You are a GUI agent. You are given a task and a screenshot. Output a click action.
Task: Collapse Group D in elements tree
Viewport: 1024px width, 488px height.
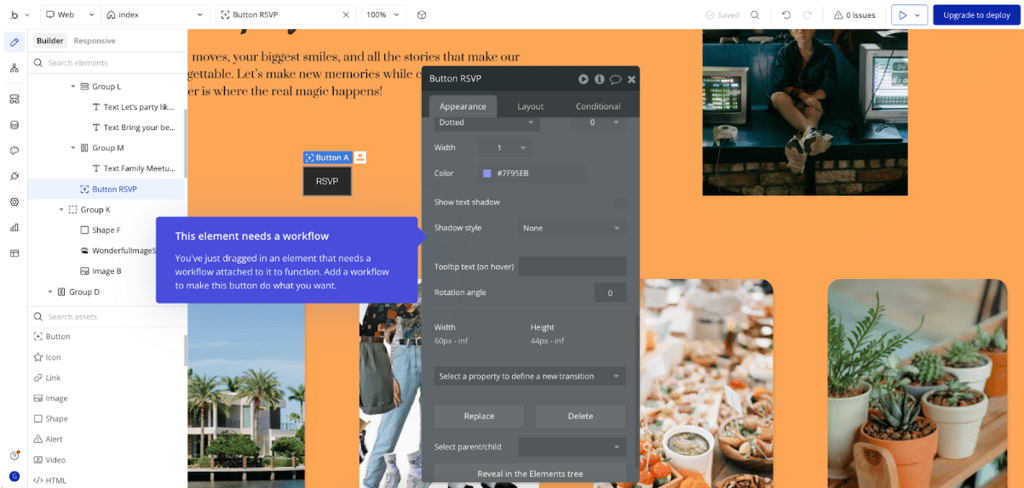coord(50,292)
